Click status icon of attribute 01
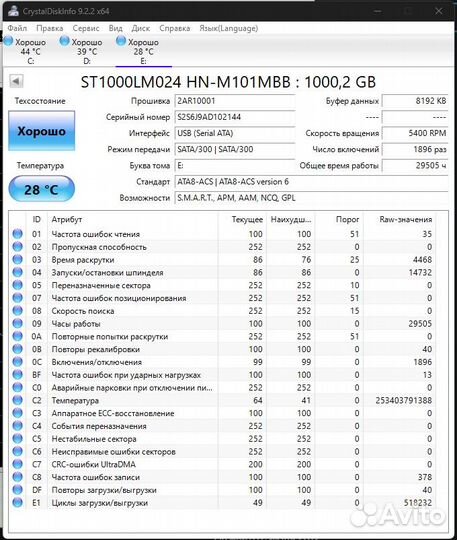The width and height of the screenshot is (457, 540). point(17,234)
